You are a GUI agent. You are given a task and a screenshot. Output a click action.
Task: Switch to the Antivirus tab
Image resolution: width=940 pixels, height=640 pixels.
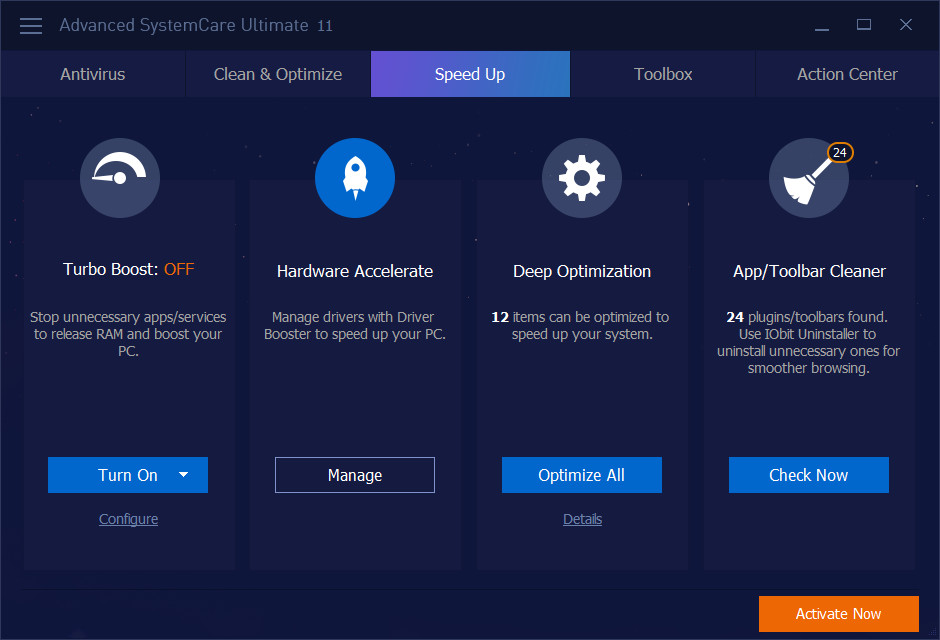tap(93, 74)
